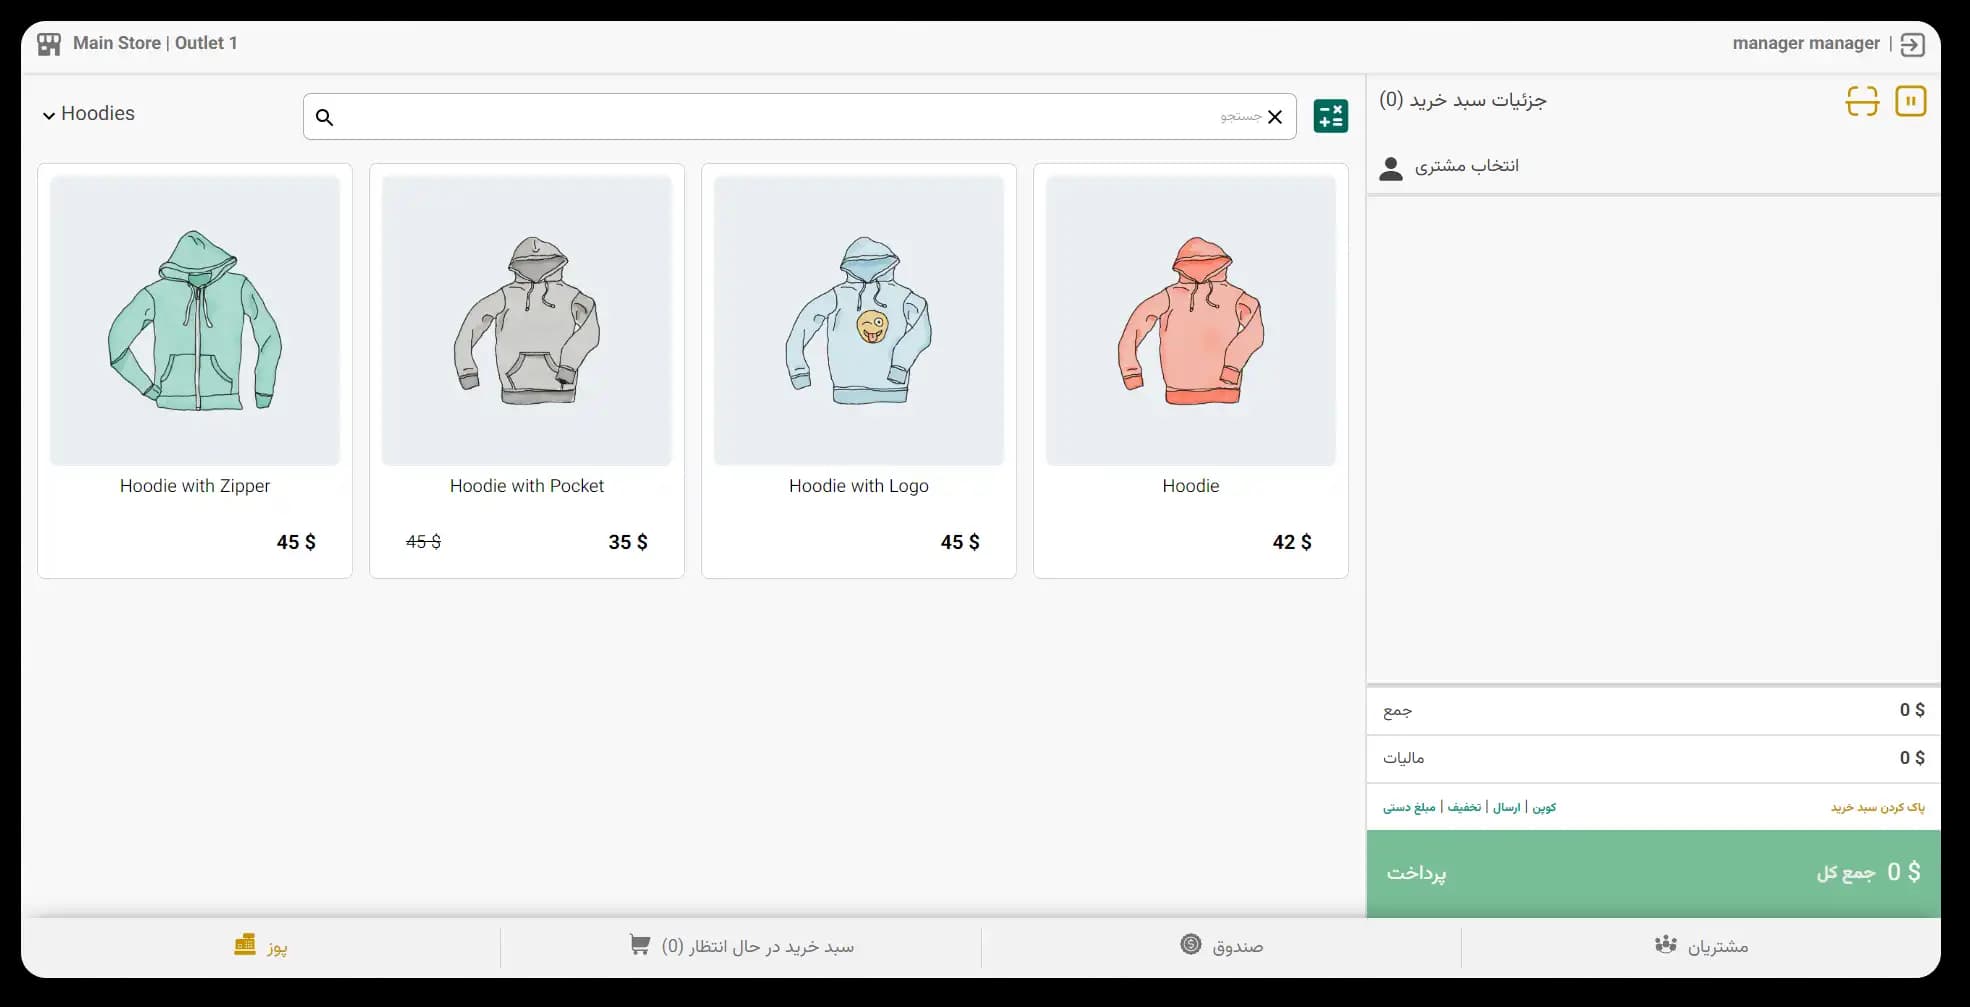Add Hoodie with Pocket to cart

click(x=527, y=371)
